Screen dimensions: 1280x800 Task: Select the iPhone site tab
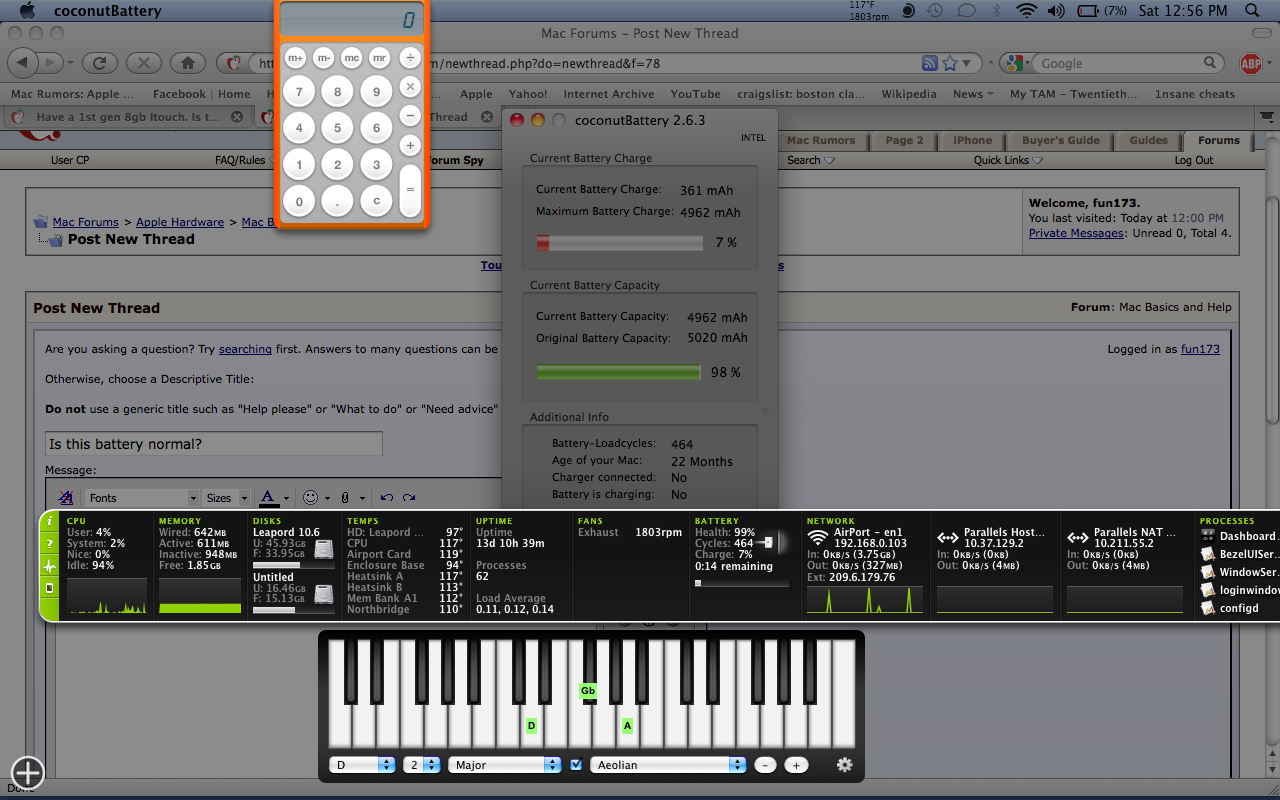point(972,141)
